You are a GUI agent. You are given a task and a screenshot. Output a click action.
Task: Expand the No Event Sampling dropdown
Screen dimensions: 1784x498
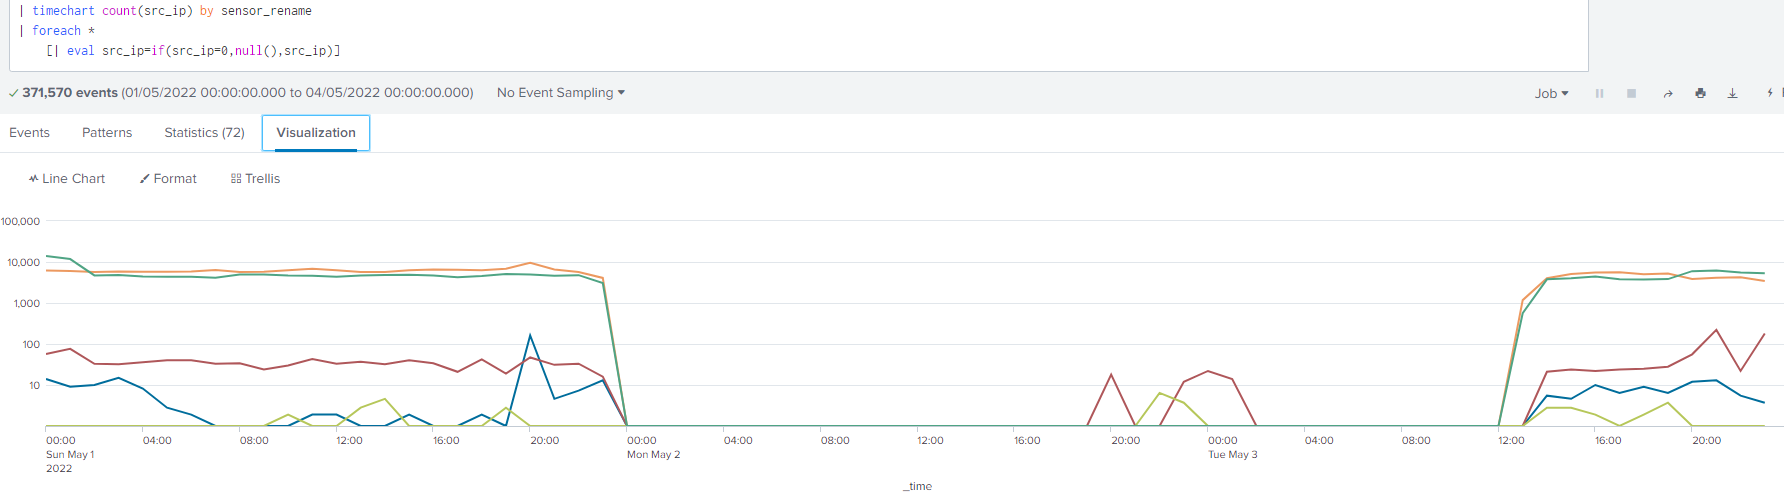pyautogui.click(x=560, y=92)
